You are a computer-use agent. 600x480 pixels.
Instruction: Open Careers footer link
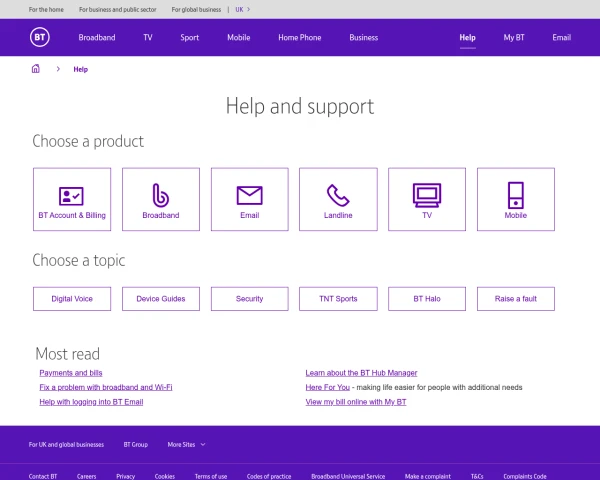pyautogui.click(x=86, y=476)
